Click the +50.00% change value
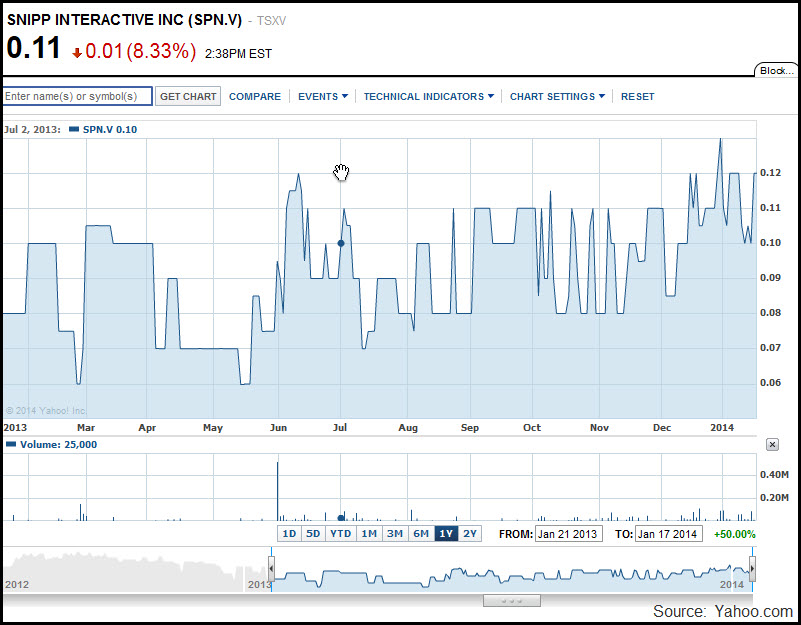The image size is (801, 625). (735, 534)
